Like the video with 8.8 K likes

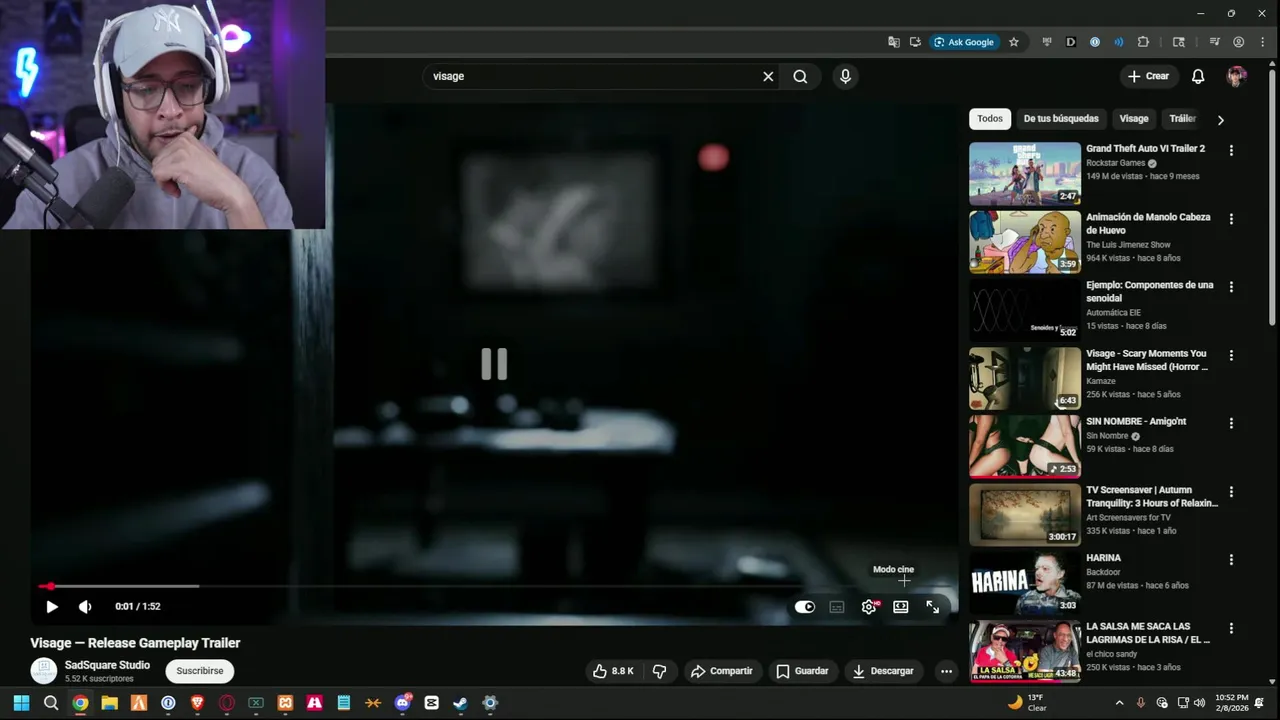[613, 671]
